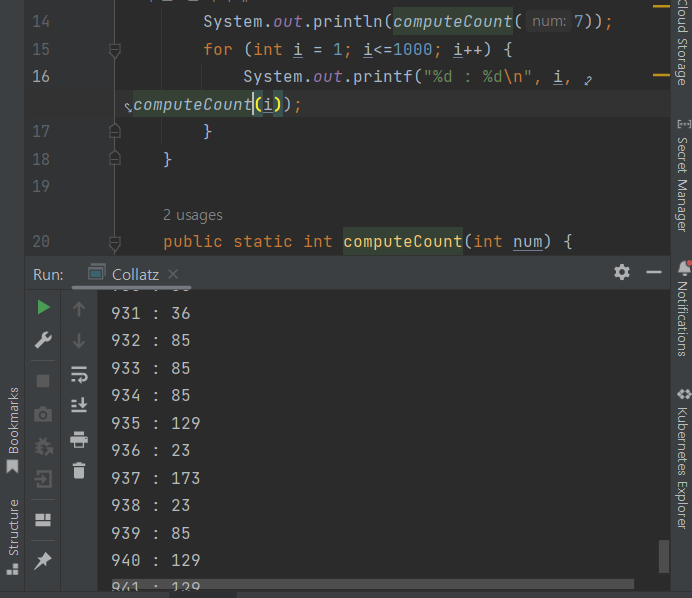Click output line '937 : 173'
Viewport: 692px width, 598px height.
pyautogui.click(x=156, y=478)
